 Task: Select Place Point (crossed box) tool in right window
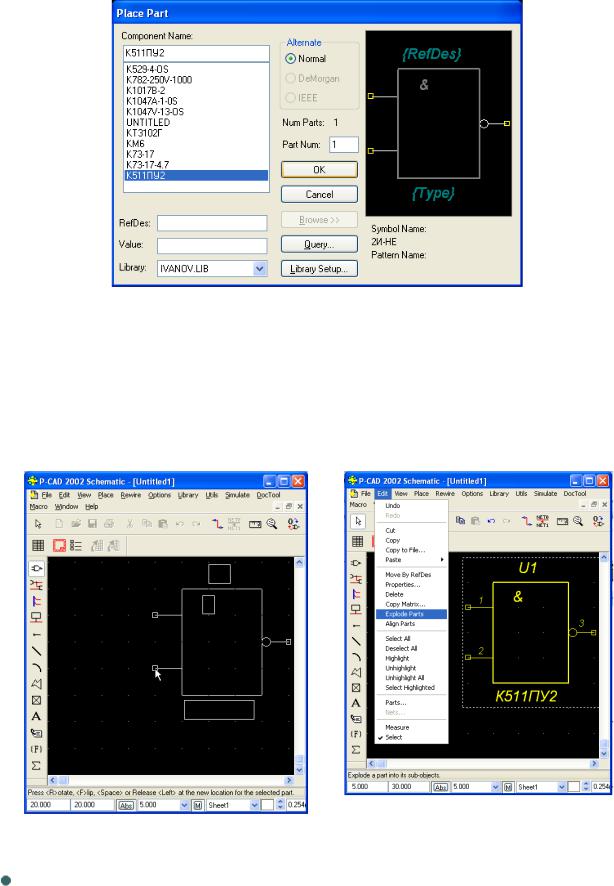(356, 688)
